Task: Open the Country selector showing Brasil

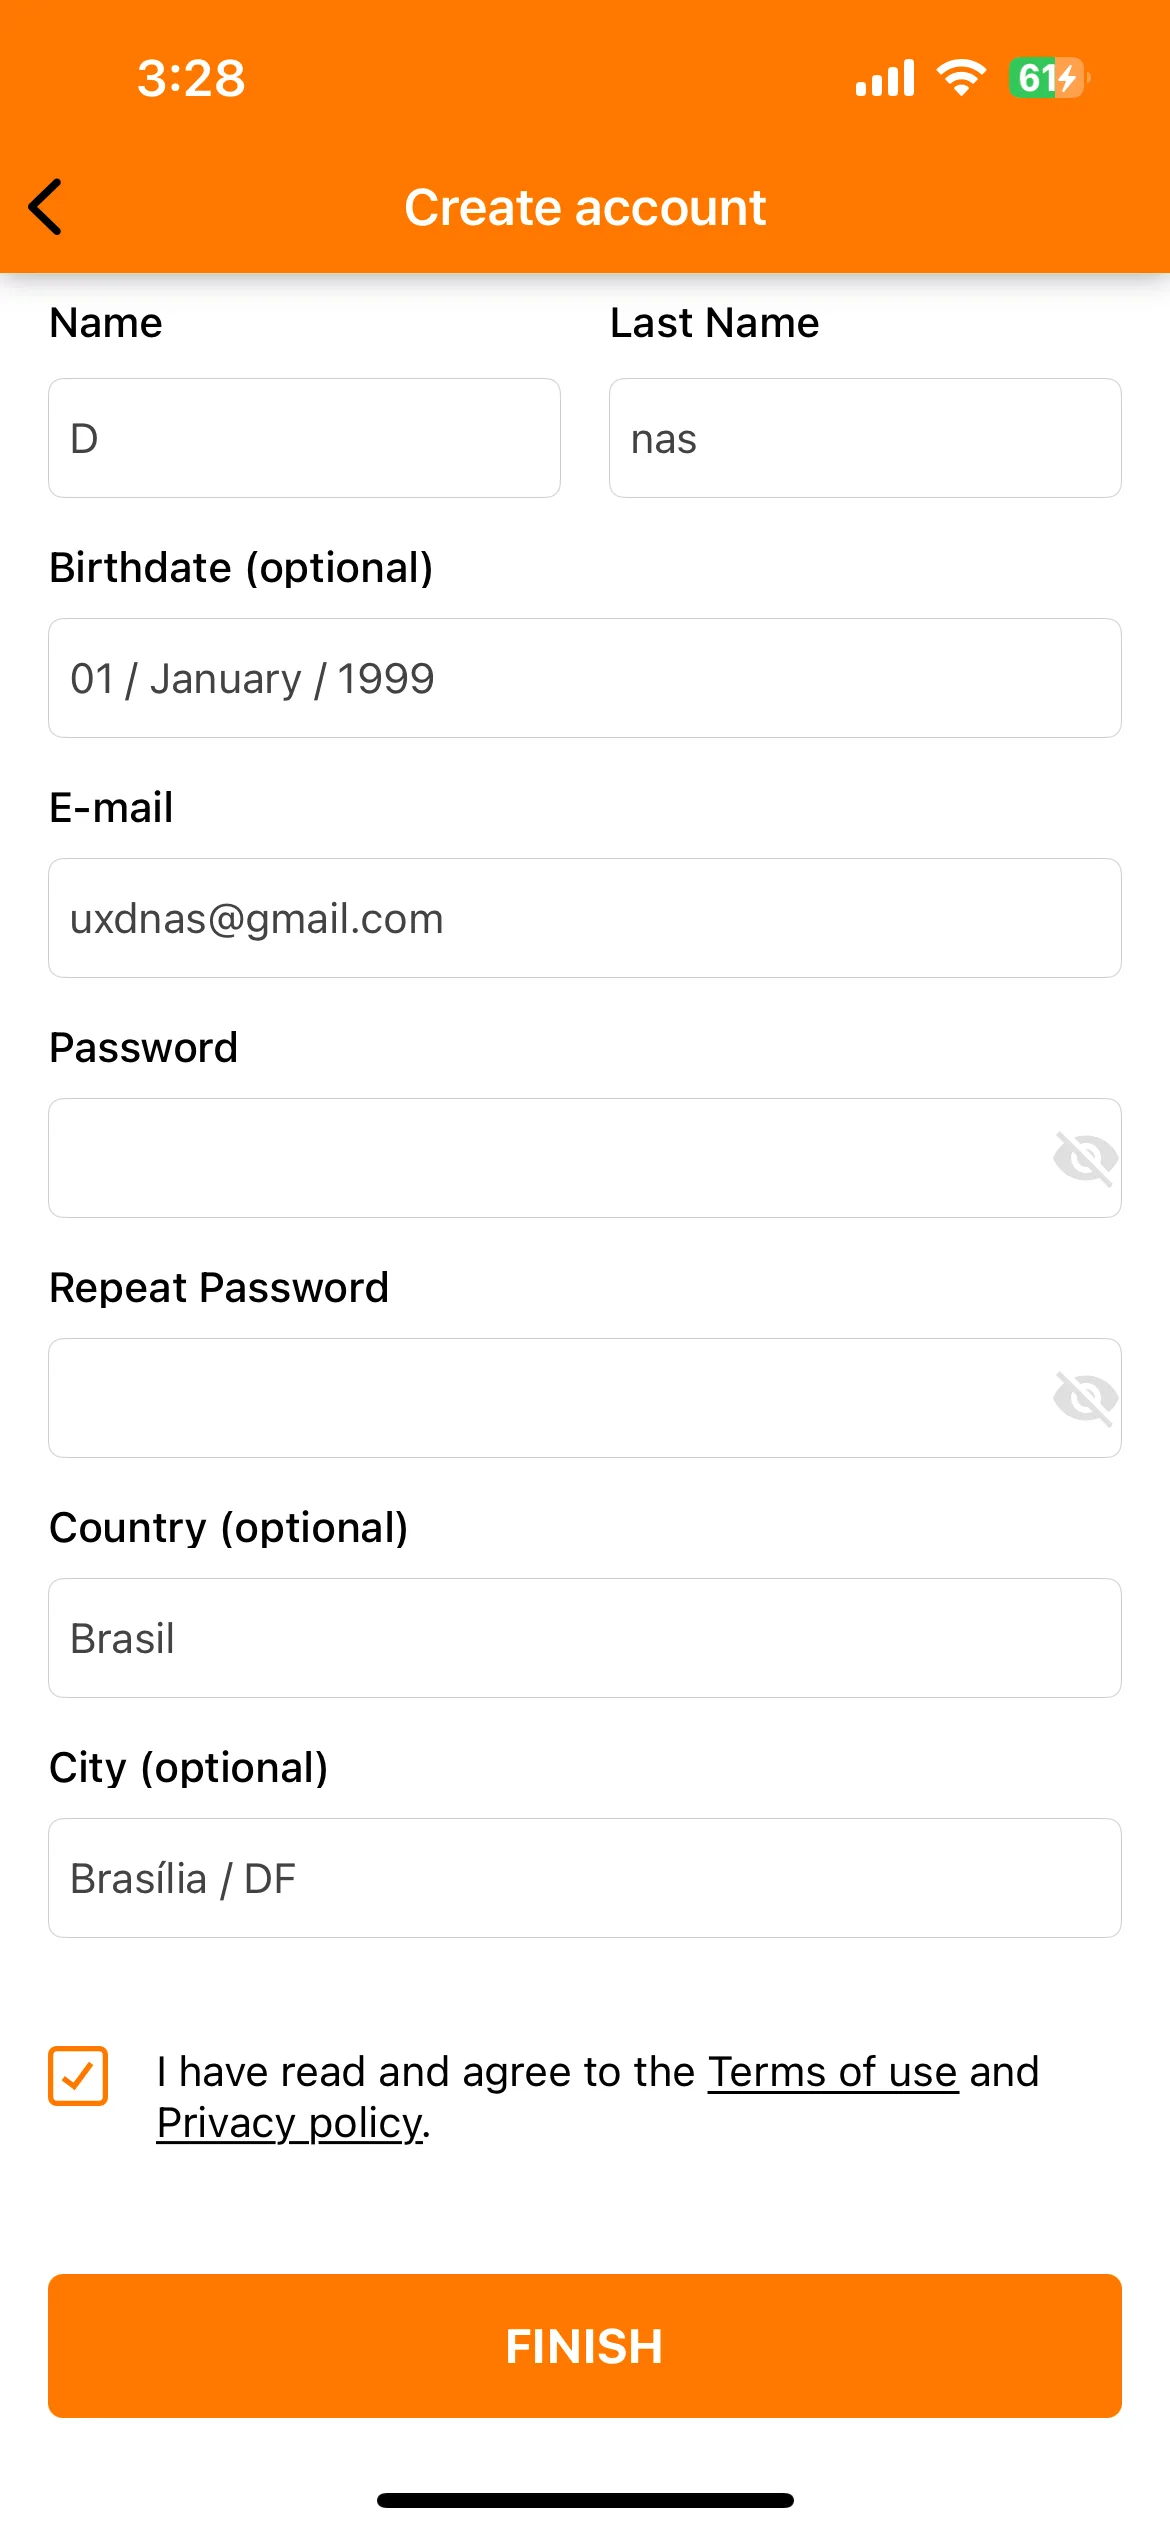Action: (585, 1638)
